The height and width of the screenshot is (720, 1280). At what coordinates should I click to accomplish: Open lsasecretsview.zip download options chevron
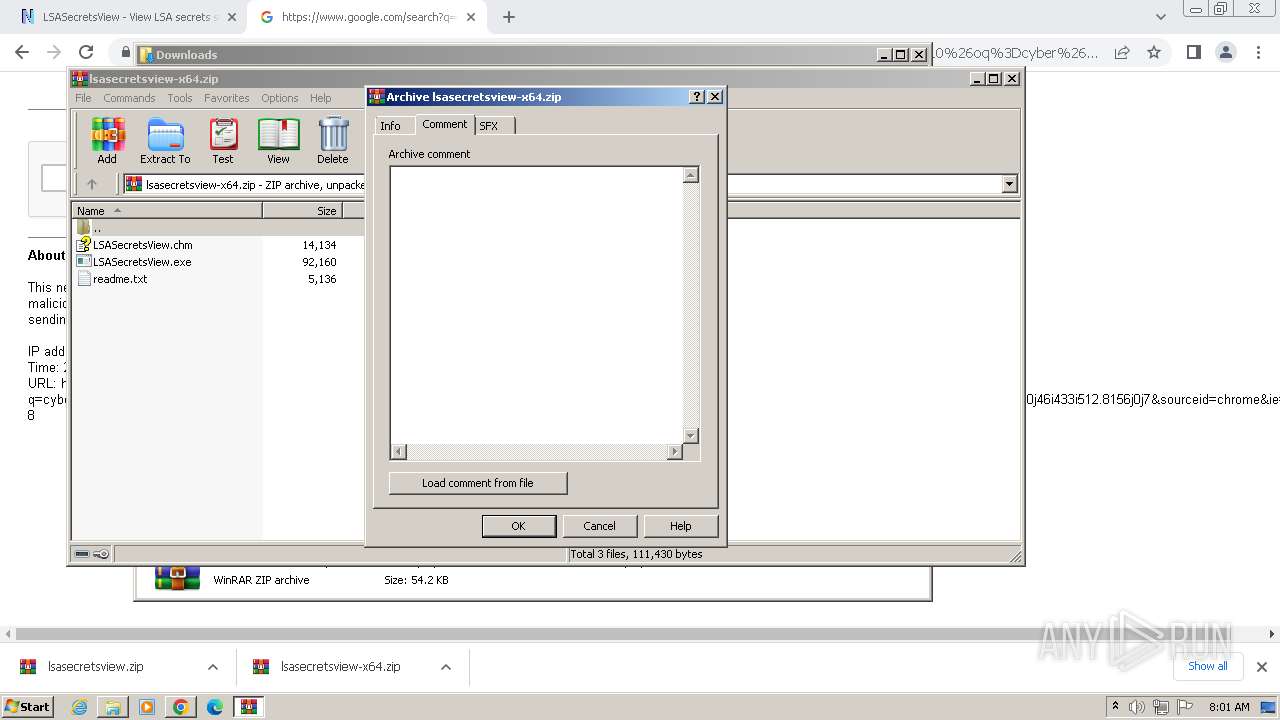tap(212, 667)
